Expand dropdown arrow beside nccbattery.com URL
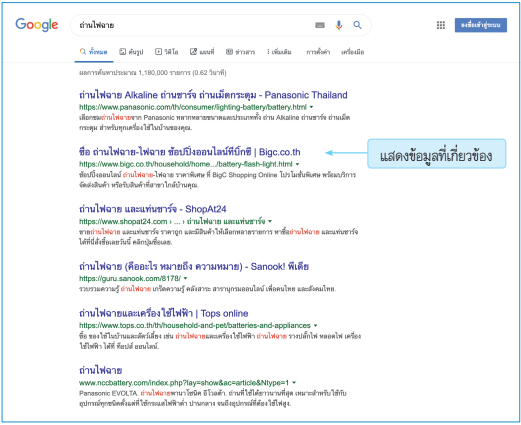Image resolution: width=521 pixels, height=425 pixels. point(294,383)
